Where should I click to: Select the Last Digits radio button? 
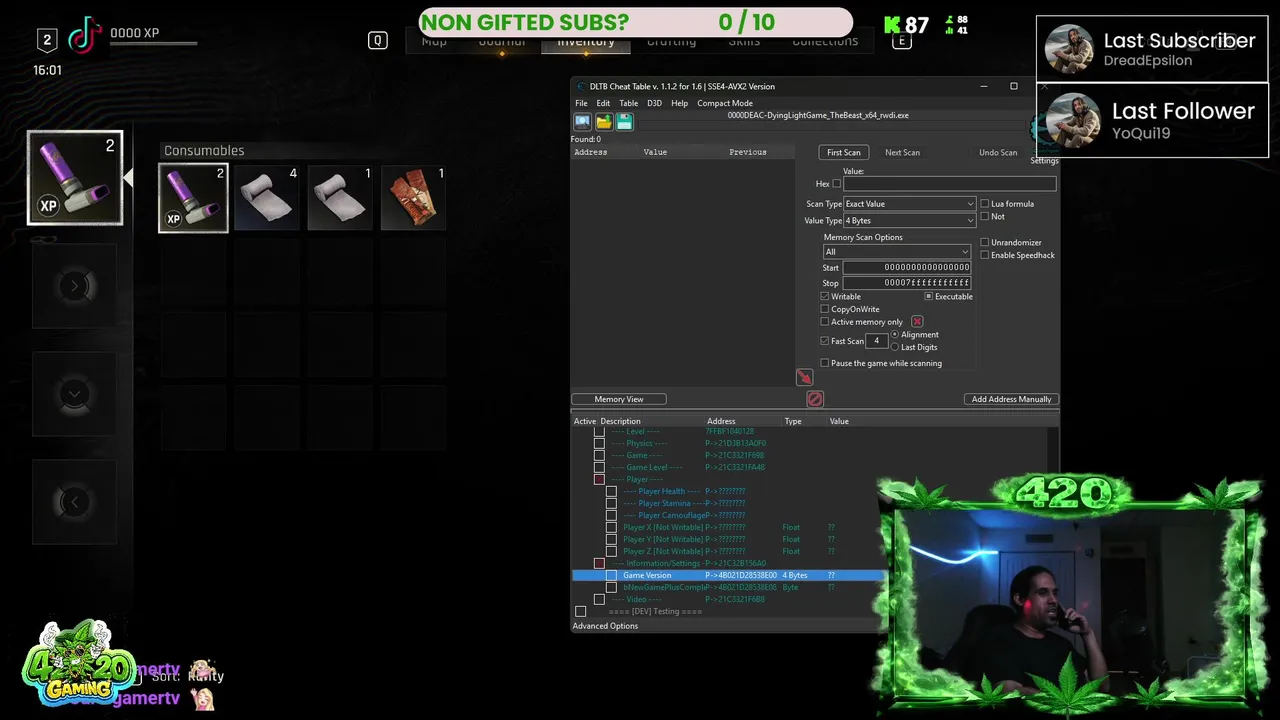(895, 347)
